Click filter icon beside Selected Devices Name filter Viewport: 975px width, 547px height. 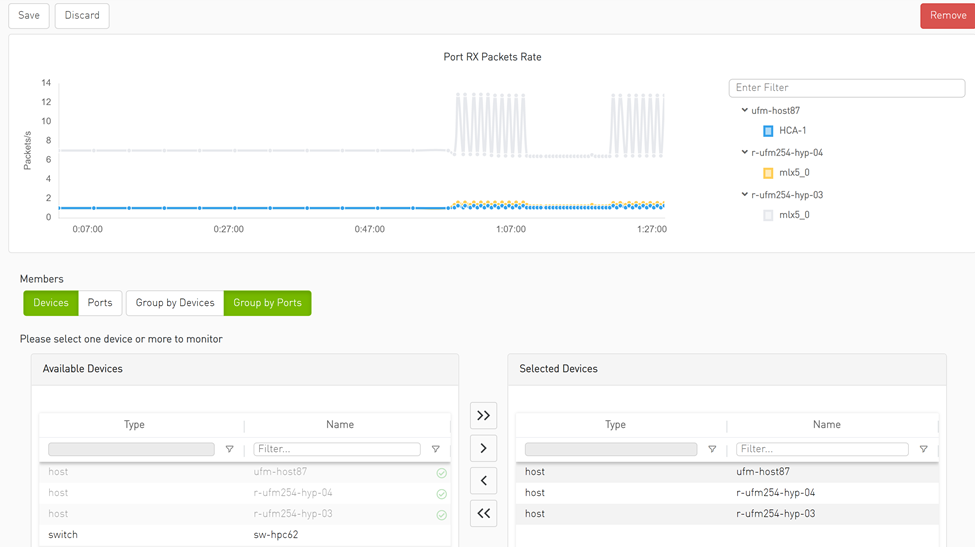(x=923, y=450)
